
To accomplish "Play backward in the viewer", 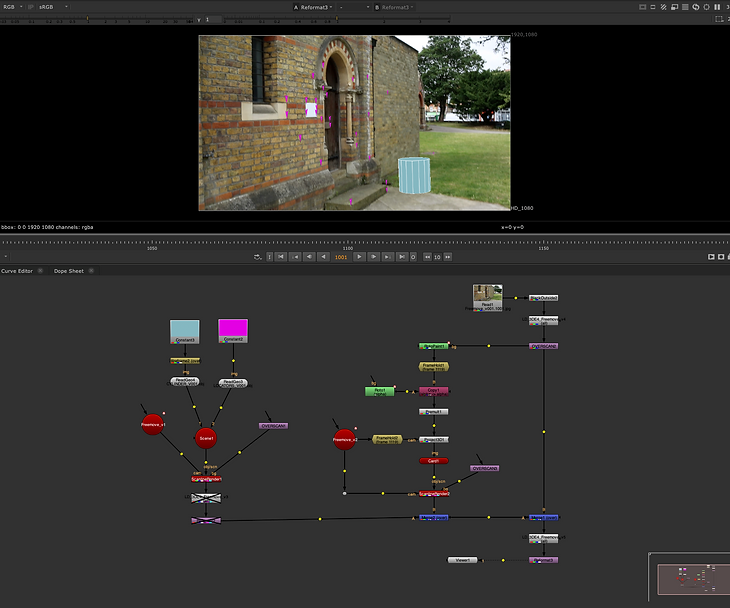I will (324, 257).
